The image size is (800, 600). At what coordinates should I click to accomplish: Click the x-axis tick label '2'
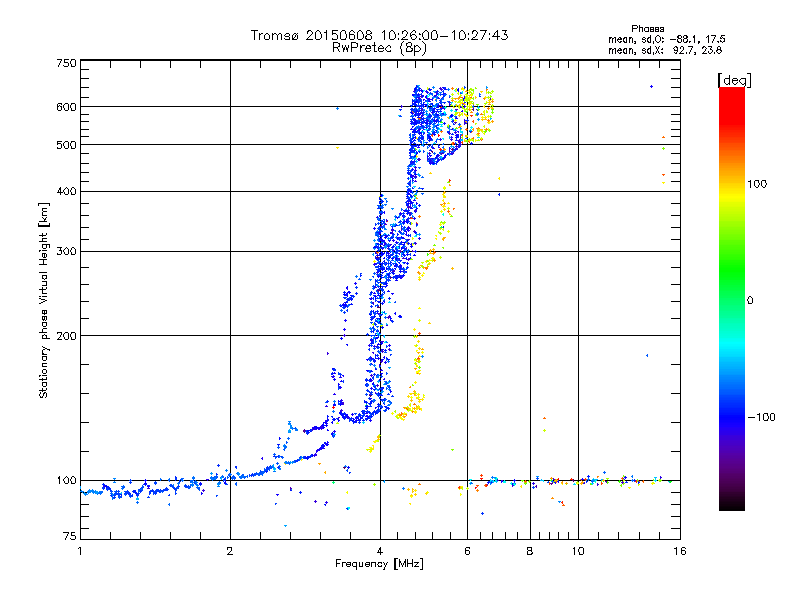point(230,551)
